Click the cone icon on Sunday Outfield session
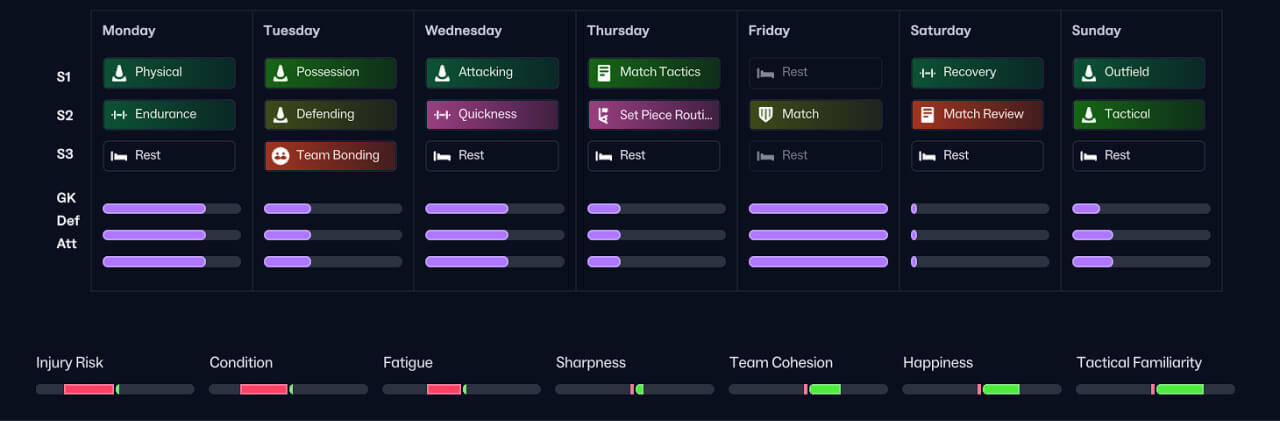Image resolution: width=1280 pixels, height=421 pixels. (1089, 72)
